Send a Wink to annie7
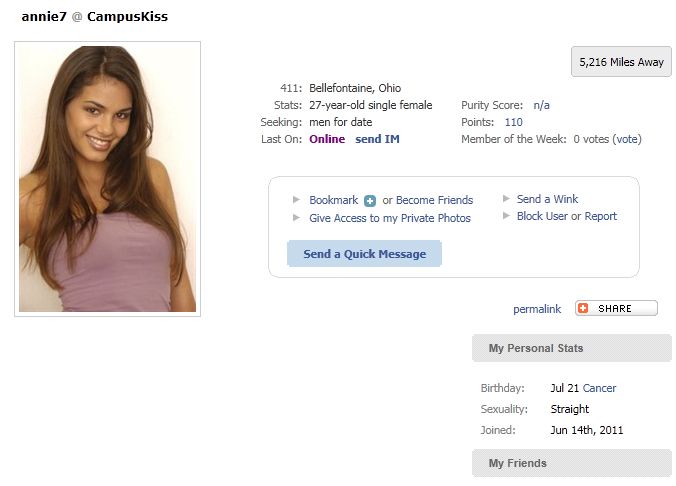Image resolution: width=676 pixels, height=486 pixels. pyautogui.click(x=548, y=199)
